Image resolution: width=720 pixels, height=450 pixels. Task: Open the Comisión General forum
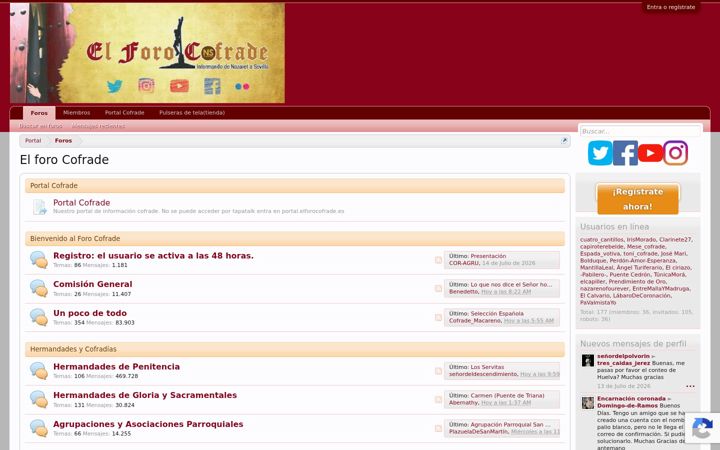click(x=93, y=284)
